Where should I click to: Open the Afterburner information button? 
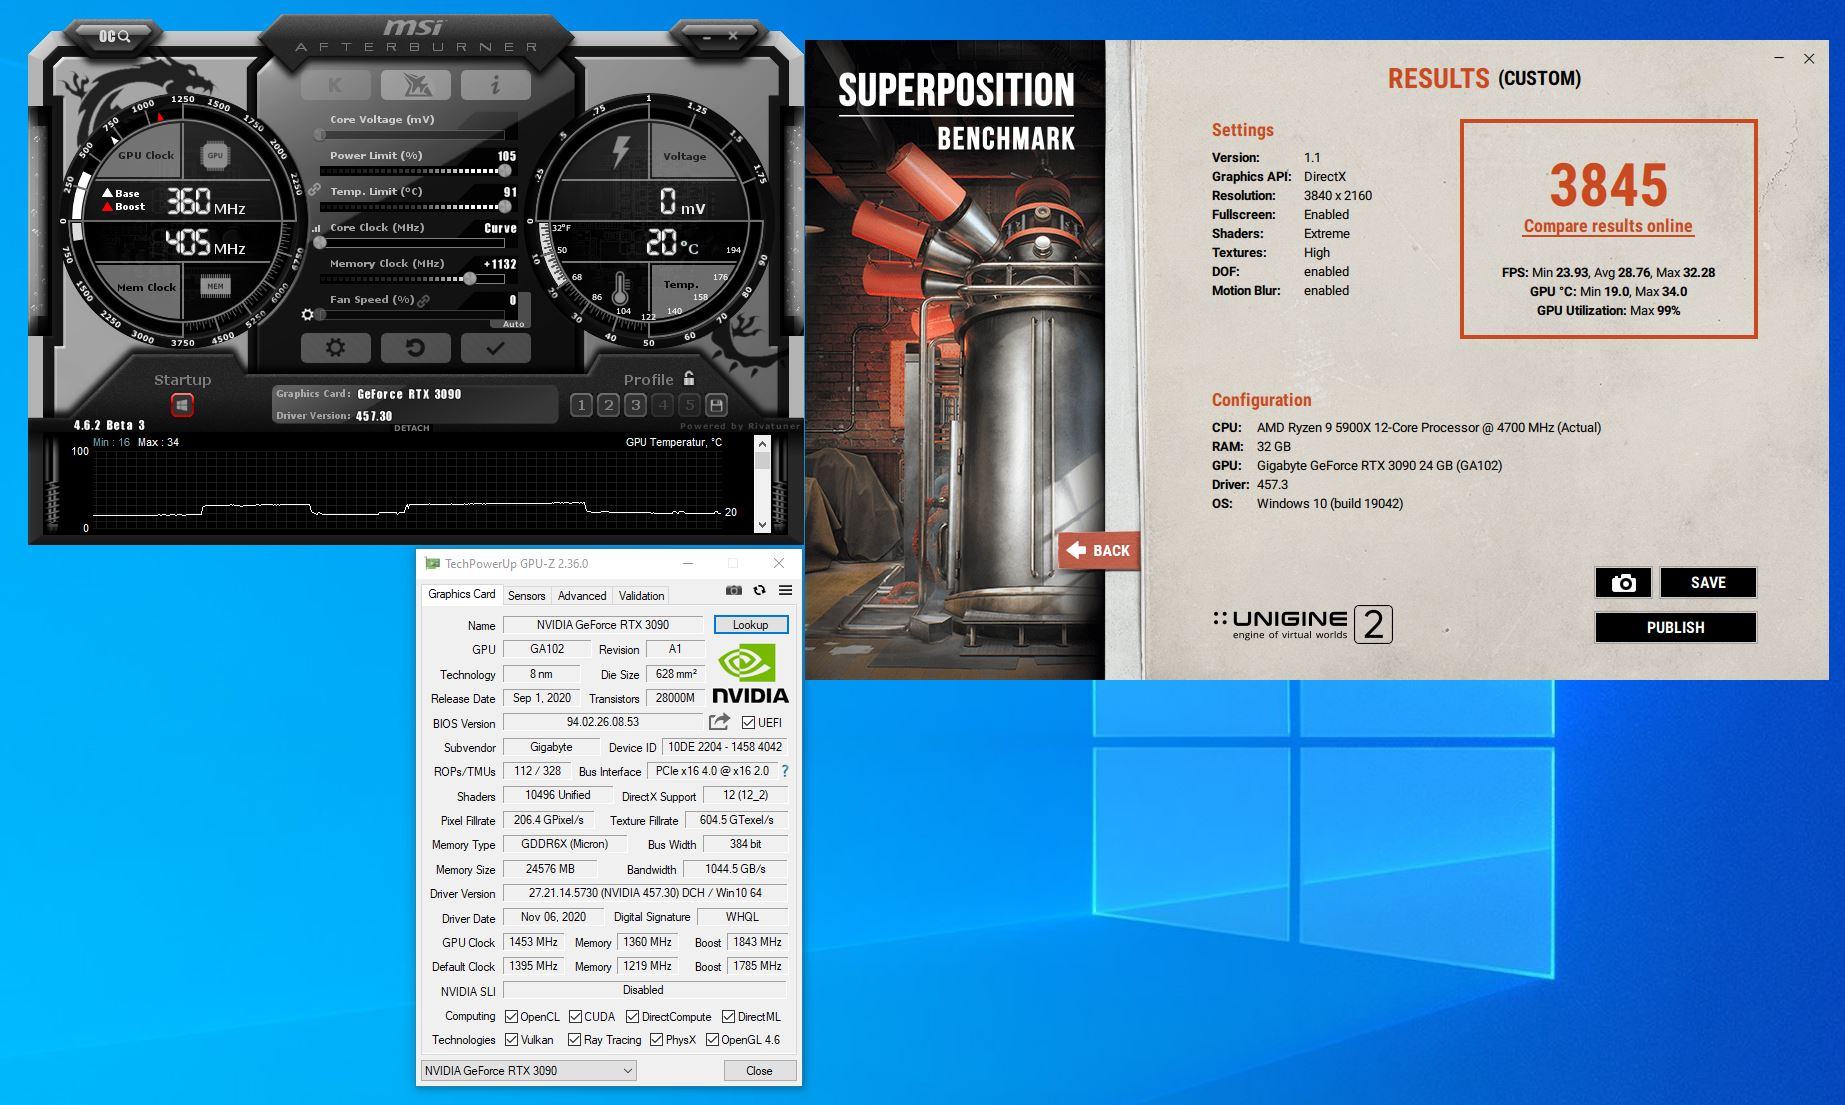coord(495,85)
